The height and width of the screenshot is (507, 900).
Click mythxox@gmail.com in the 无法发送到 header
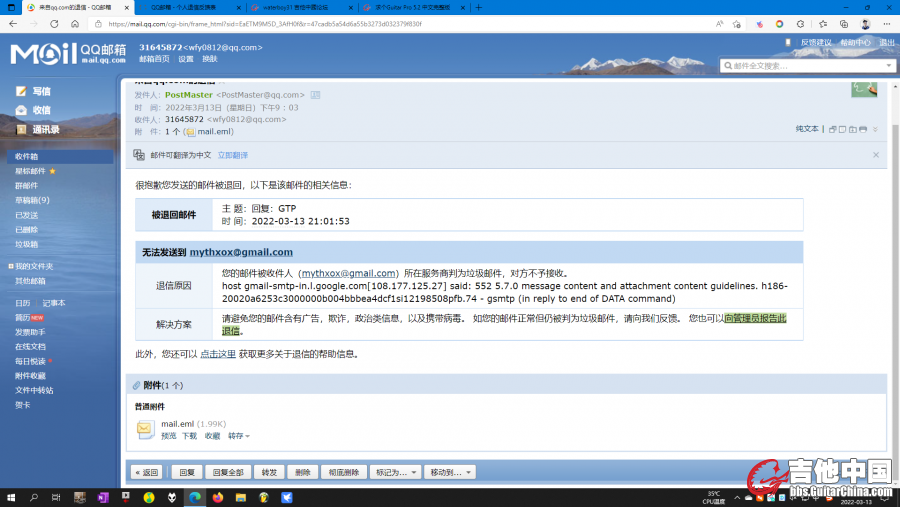tap(241, 252)
